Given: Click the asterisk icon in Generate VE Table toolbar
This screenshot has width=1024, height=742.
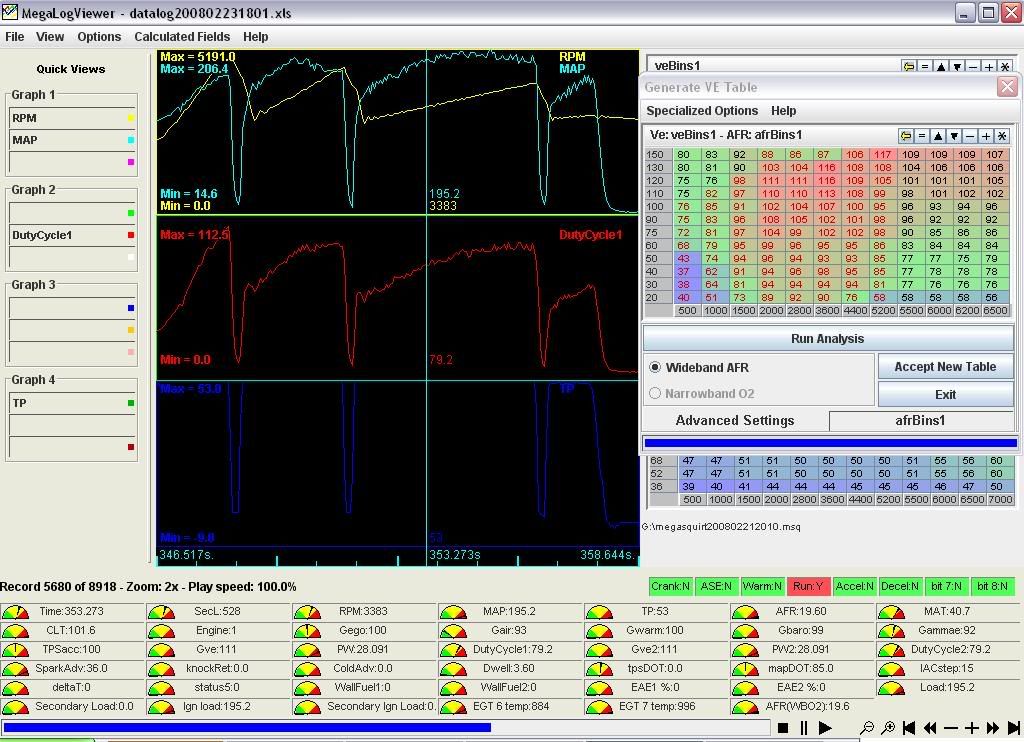Looking at the screenshot, I should (x=1002, y=136).
